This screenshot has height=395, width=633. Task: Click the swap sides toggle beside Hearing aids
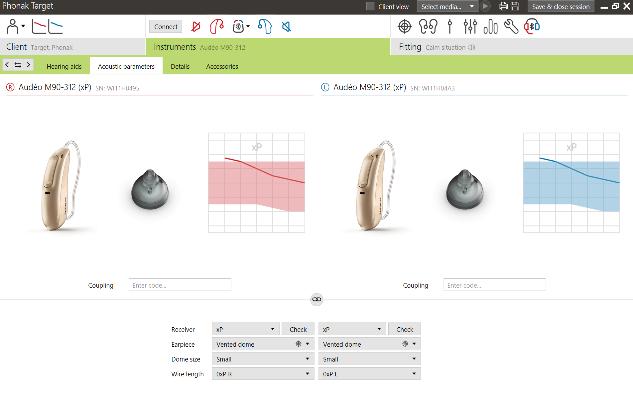coord(18,65)
